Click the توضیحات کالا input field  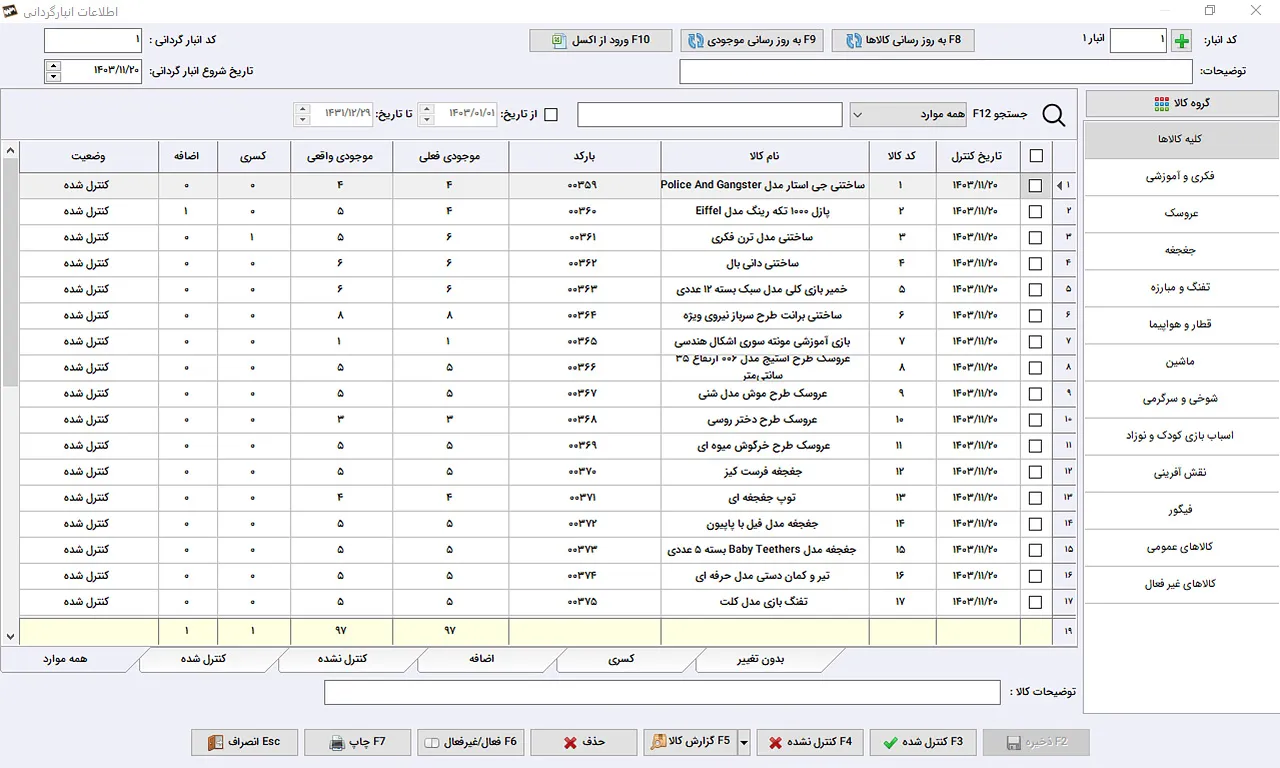pos(662,692)
